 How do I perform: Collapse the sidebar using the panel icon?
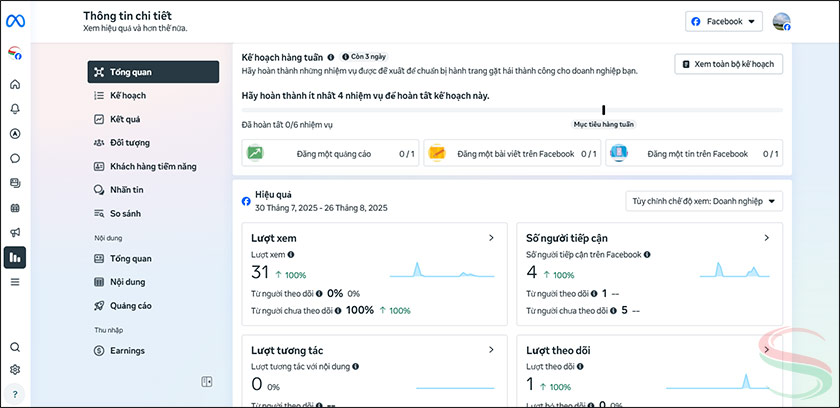(207, 381)
